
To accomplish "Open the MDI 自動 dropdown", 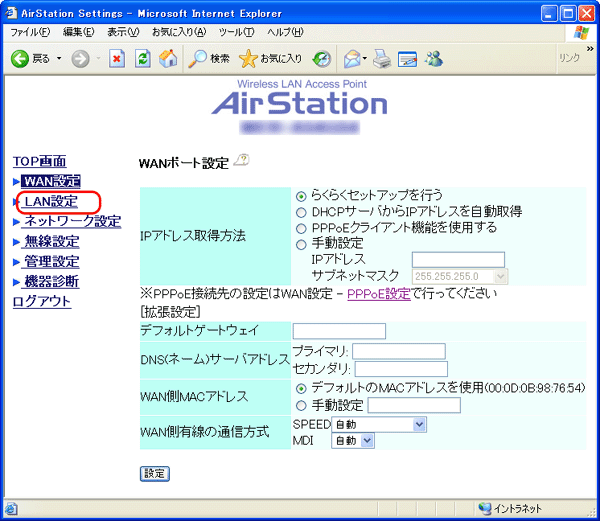I will [352, 441].
